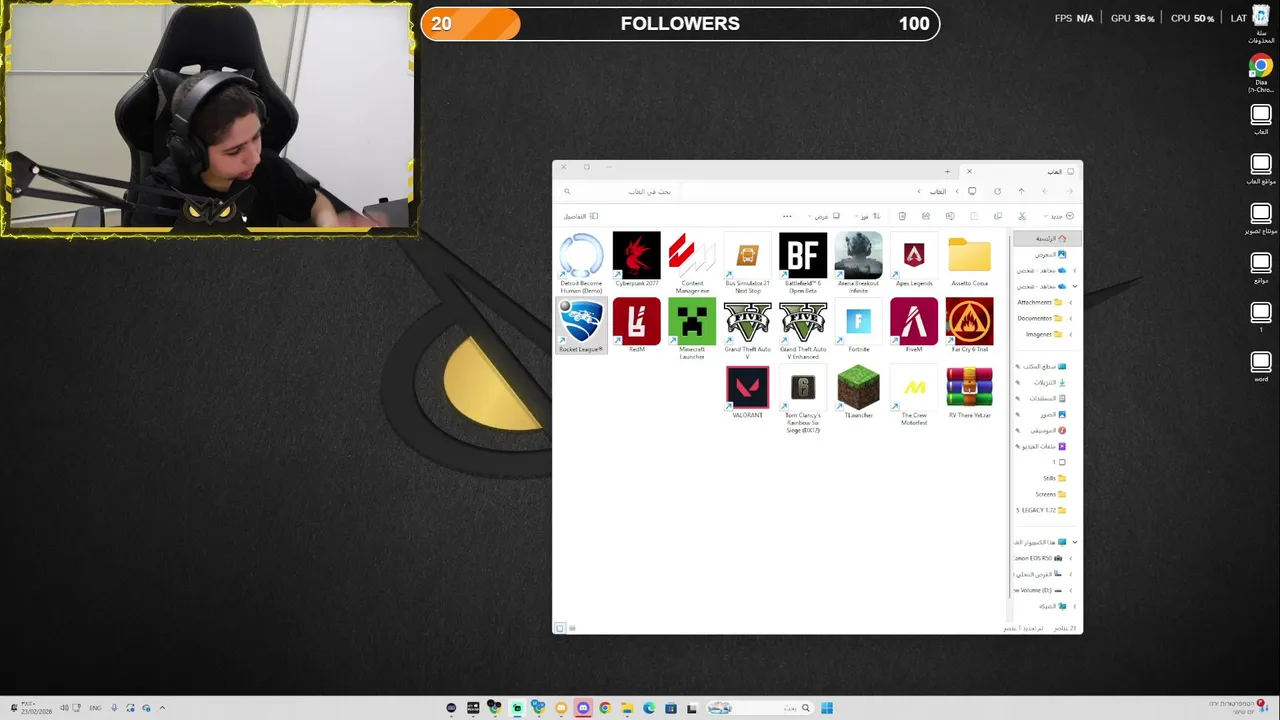Viewport: 1280px width, 720px height.
Task: Select the Grand Theft Auto V shortcut
Action: click(748, 328)
